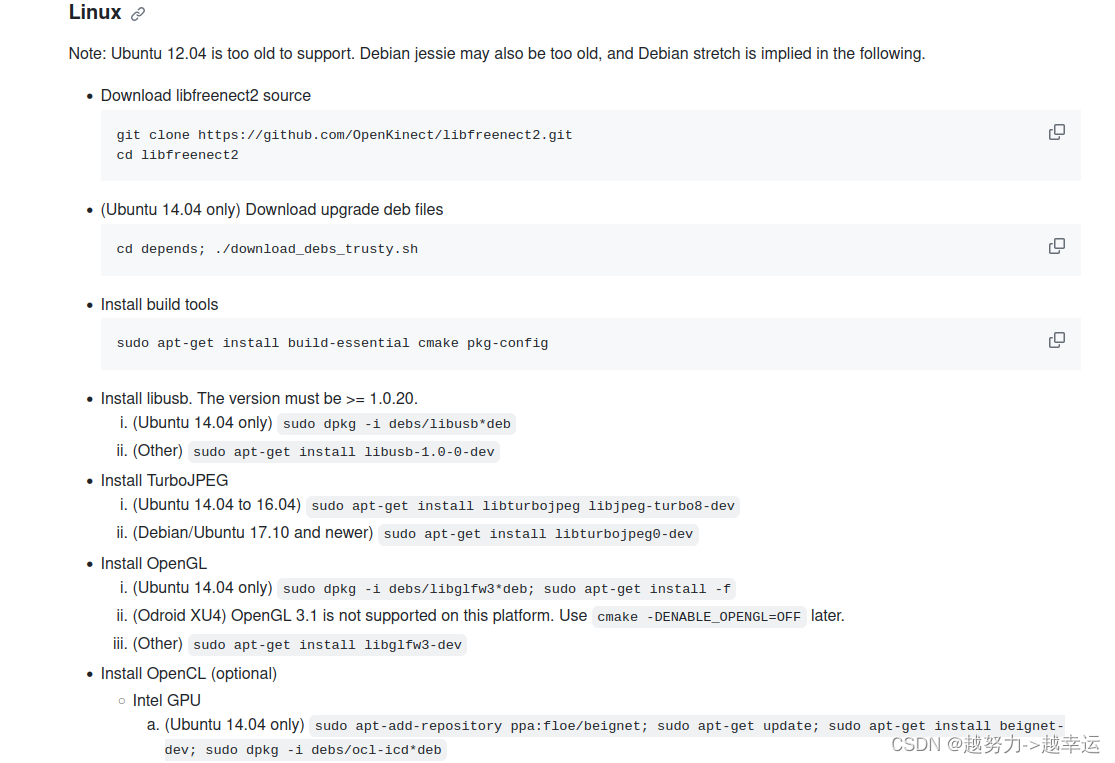The height and width of the screenshot is (763, 1115).
Task: Click the anchor link beside the Linux heading
Action: (x=137, y=13)
